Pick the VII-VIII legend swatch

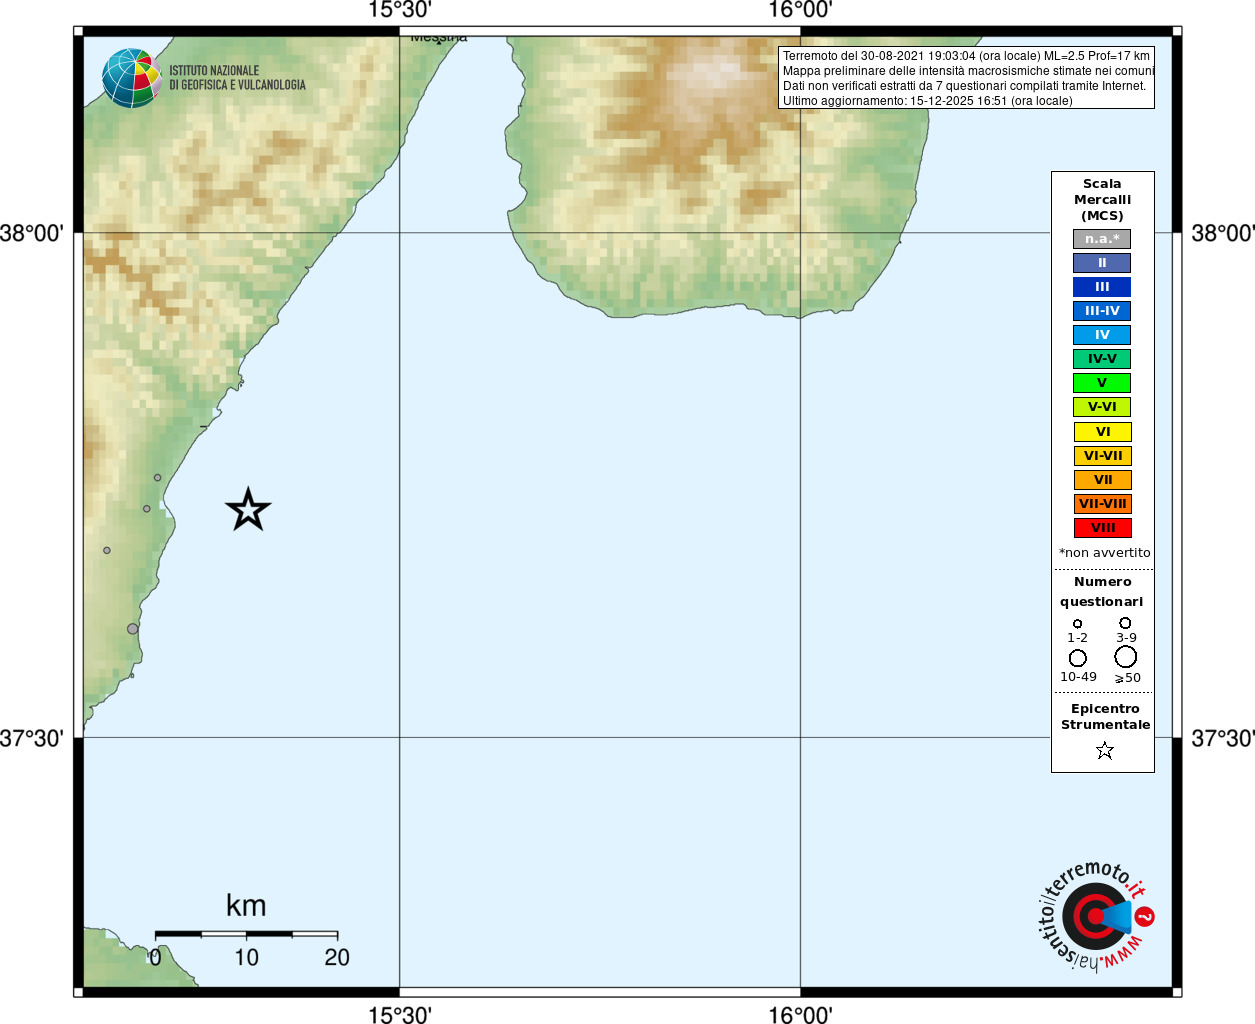tap(1102, 504)
